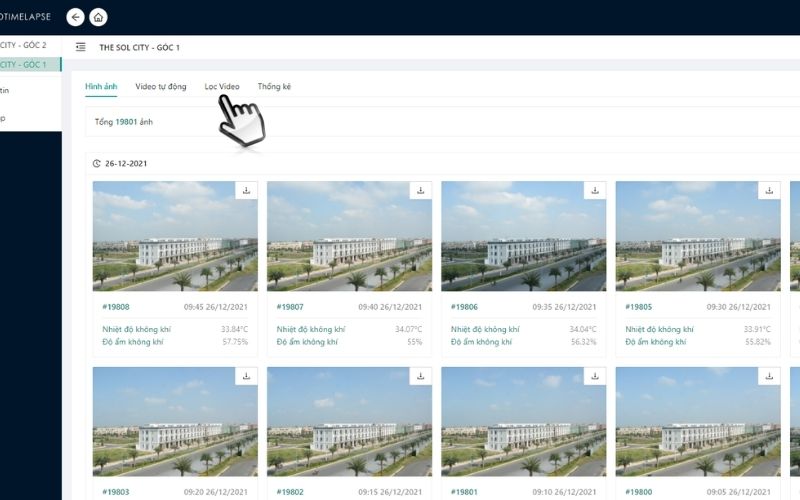
Task: Open the Thống kê tab
Action: click(274, 86)
